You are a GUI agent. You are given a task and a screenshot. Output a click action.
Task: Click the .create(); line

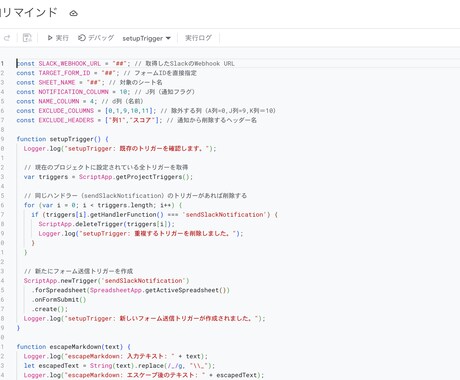pos(50,309)
